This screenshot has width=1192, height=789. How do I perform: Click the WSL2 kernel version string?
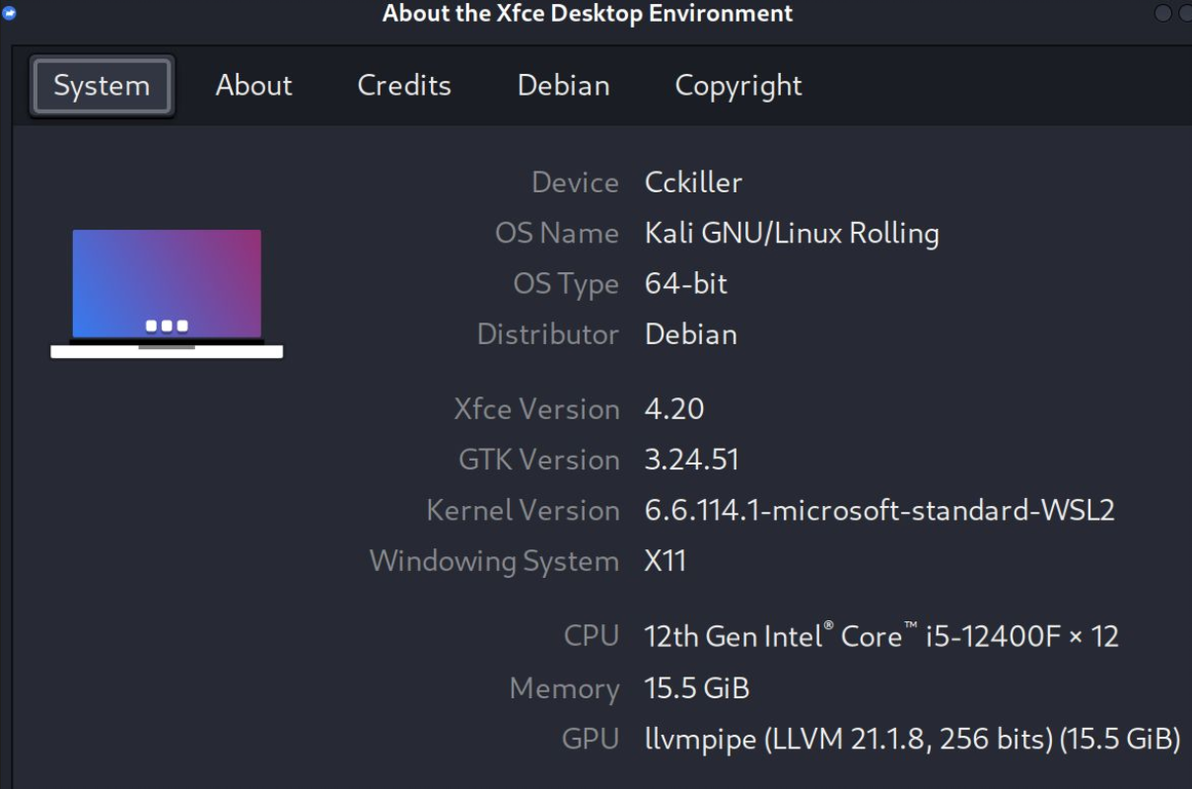click(879, 510)
